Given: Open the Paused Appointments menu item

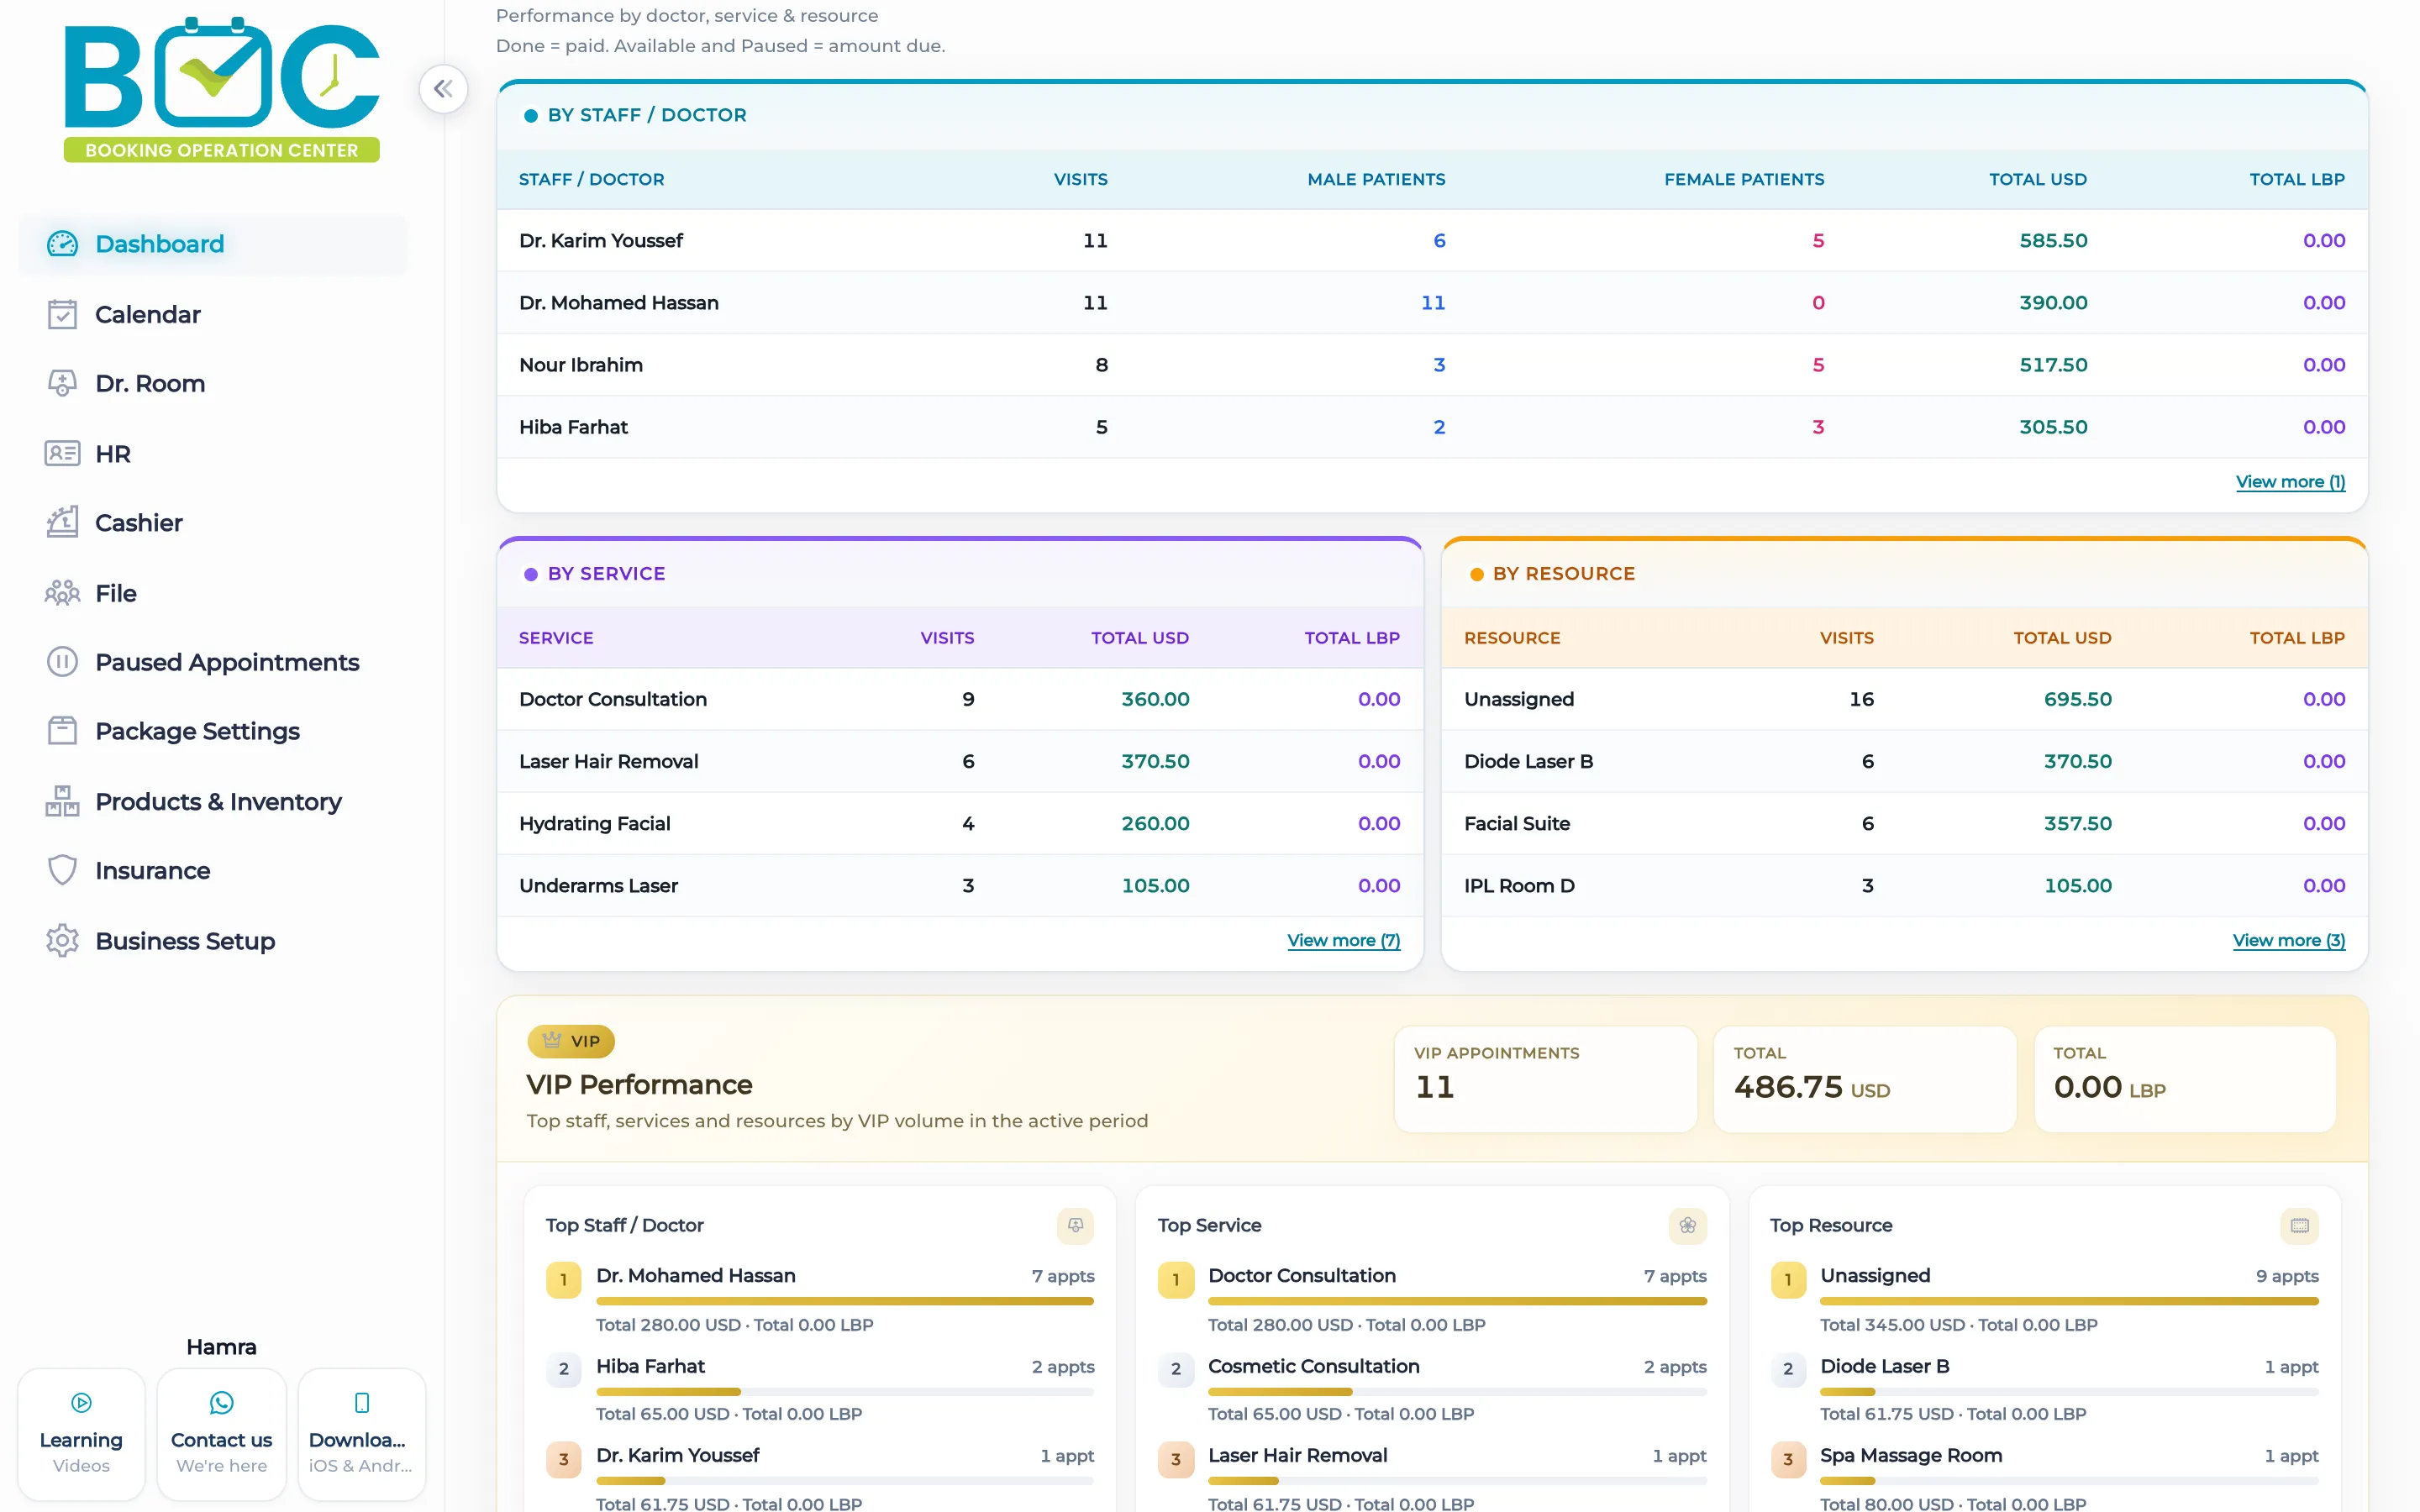Looking at the screenshot, I should (212, 662).
